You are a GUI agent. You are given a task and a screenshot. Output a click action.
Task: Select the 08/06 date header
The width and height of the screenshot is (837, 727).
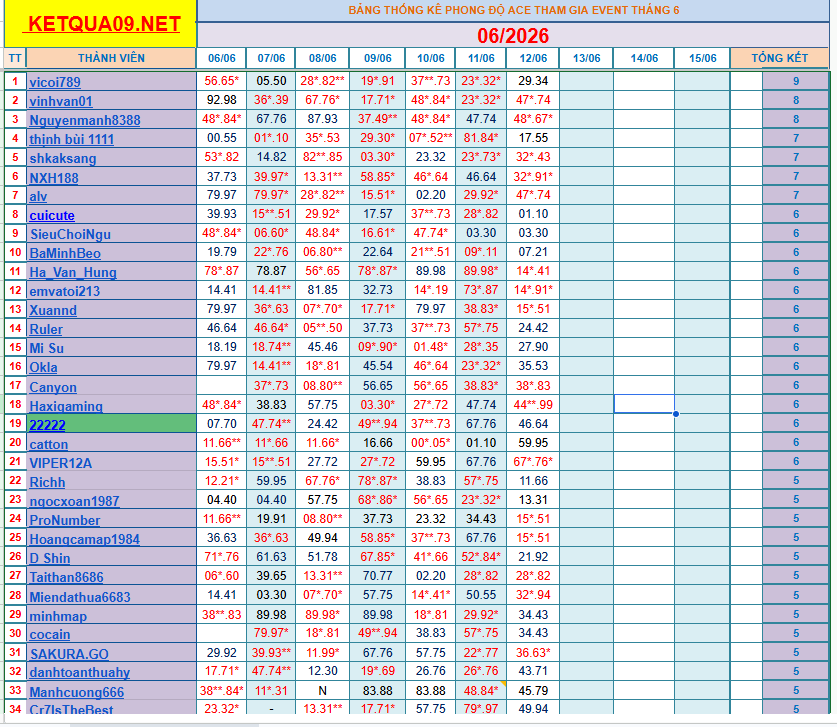click(x=322, y=58)
